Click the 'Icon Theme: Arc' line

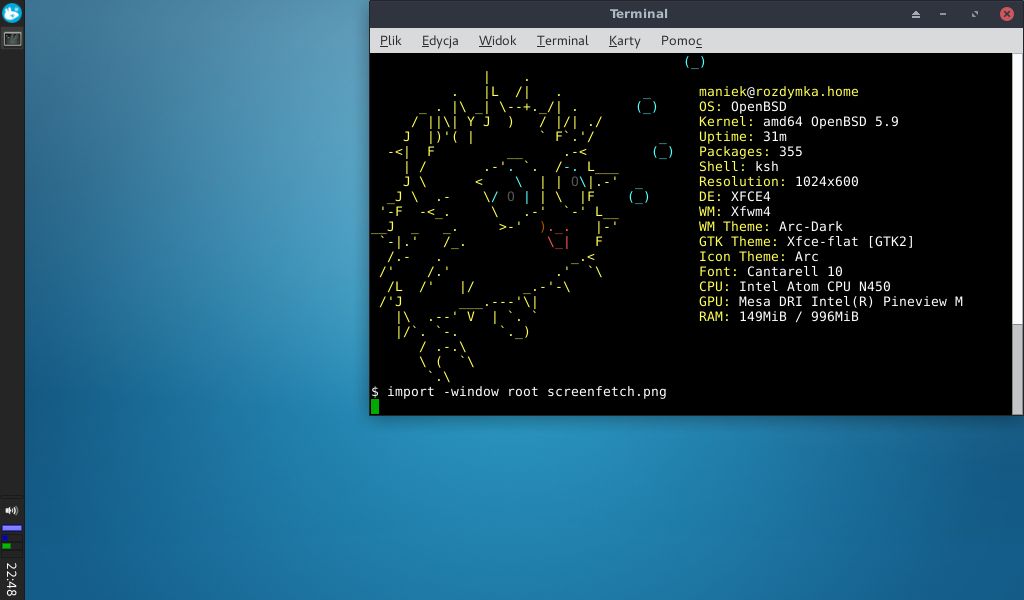759,257
